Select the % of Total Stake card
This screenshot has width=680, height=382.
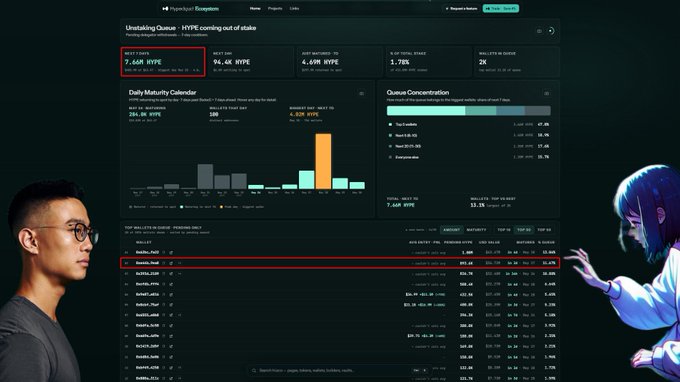[428, 62]
